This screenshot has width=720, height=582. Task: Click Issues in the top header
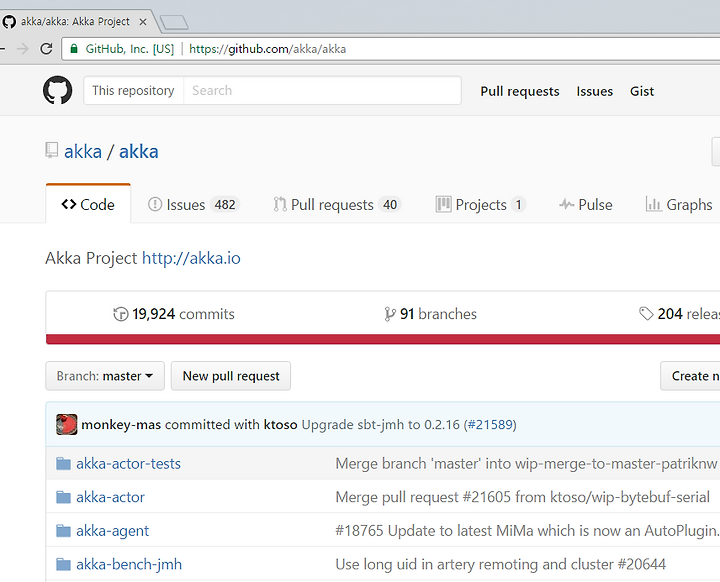pos(595,91)
